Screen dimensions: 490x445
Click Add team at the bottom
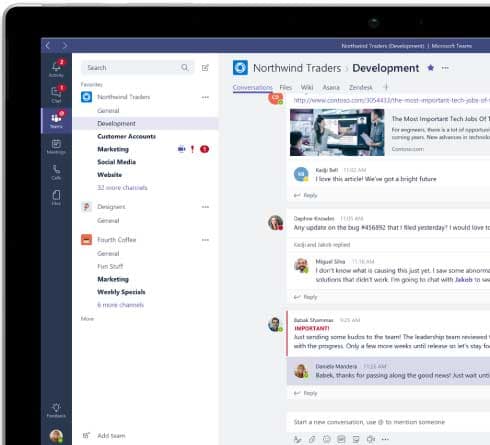click(104, 436)
